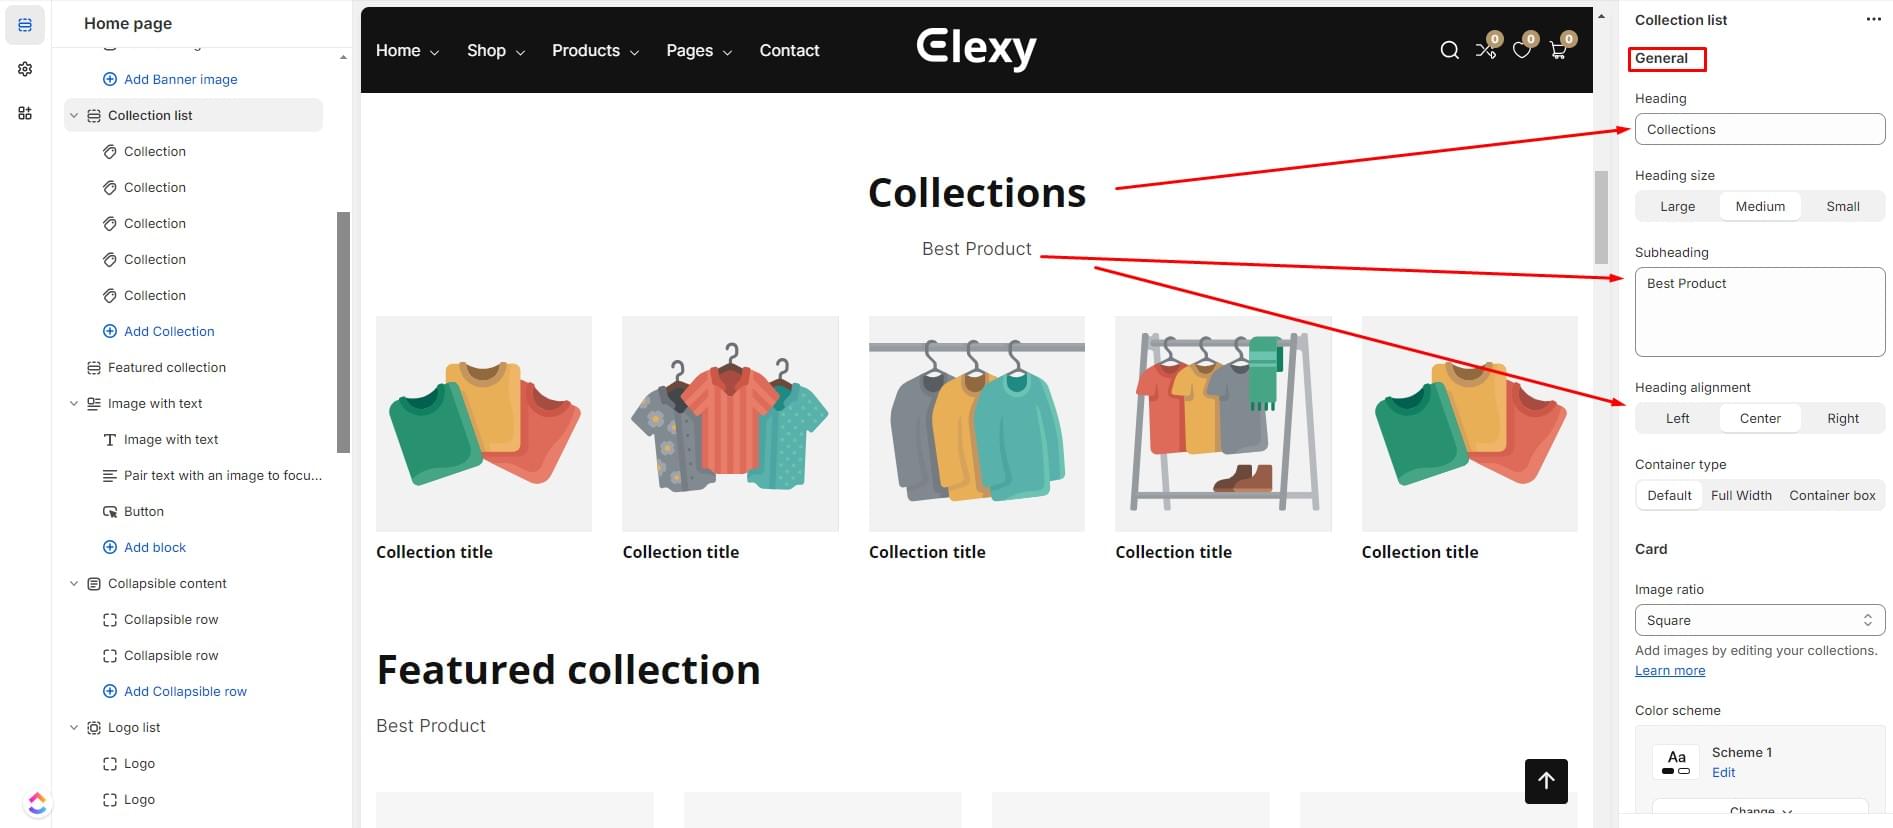Open the Learn more link

click(x=1670, y=670)
